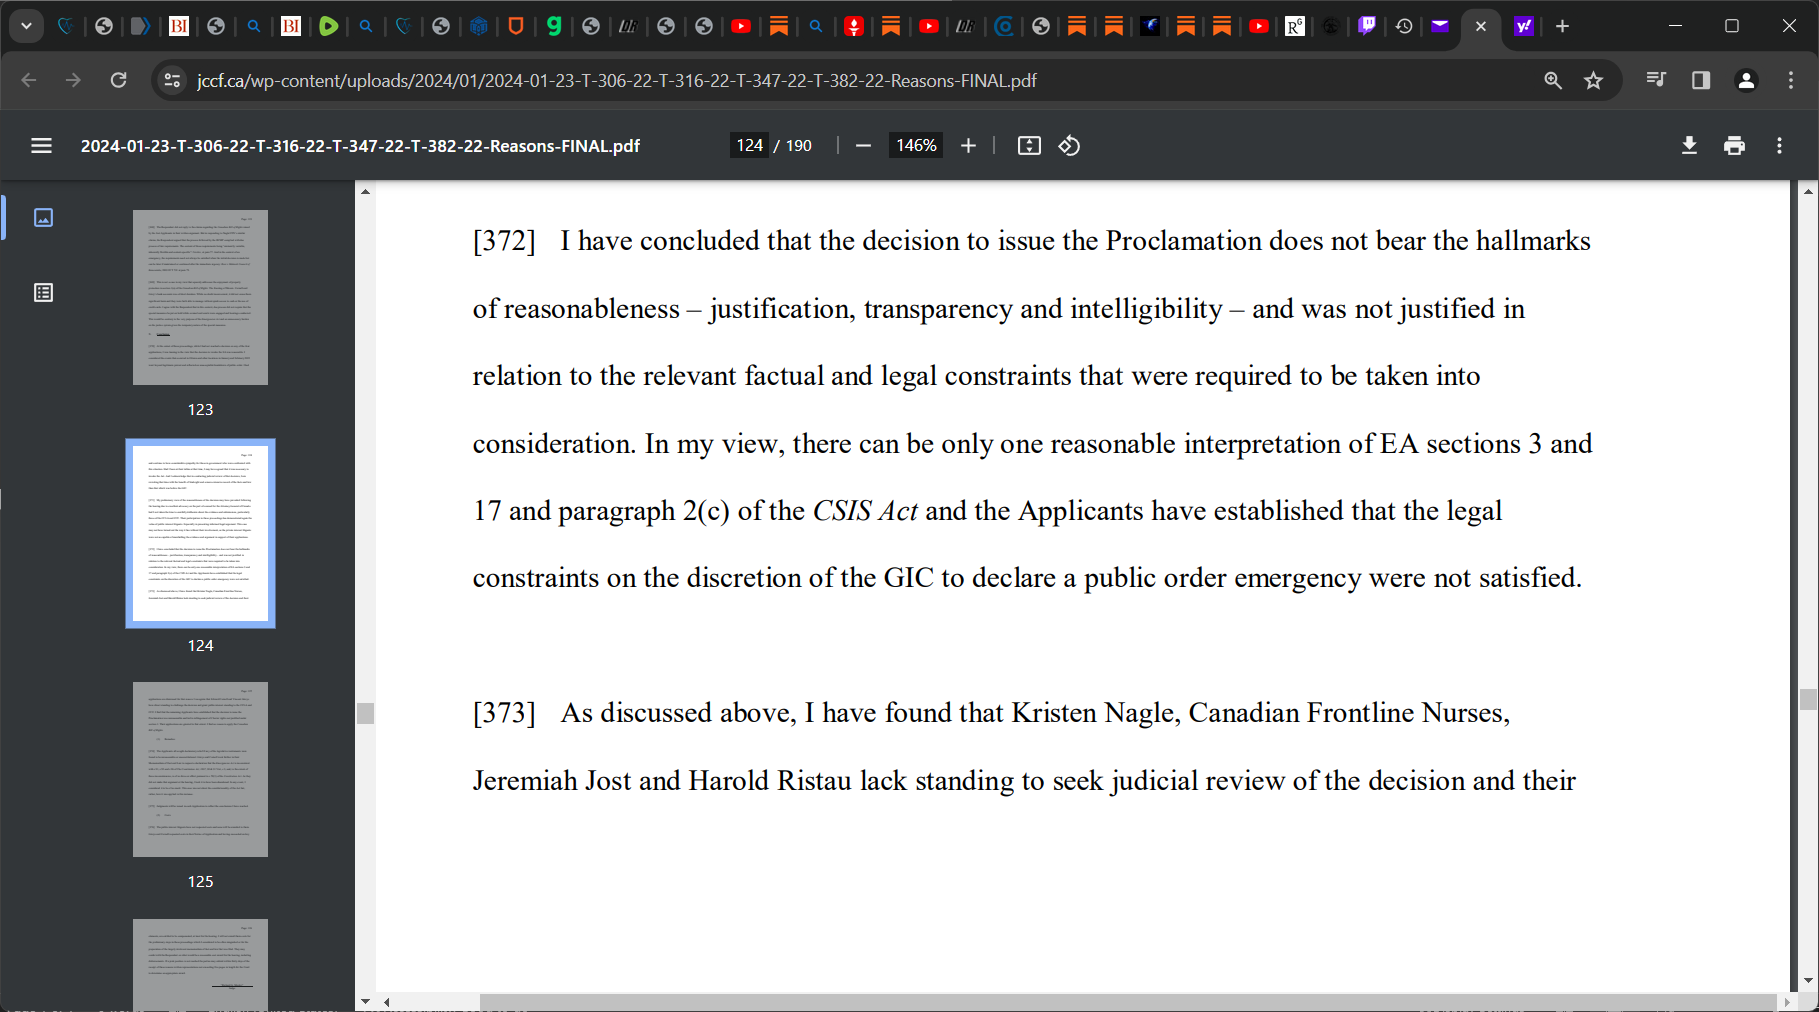Viewport: 1819px width, 1012px height.
Task: Click the total pages '190' label
Action: [799, 146]
